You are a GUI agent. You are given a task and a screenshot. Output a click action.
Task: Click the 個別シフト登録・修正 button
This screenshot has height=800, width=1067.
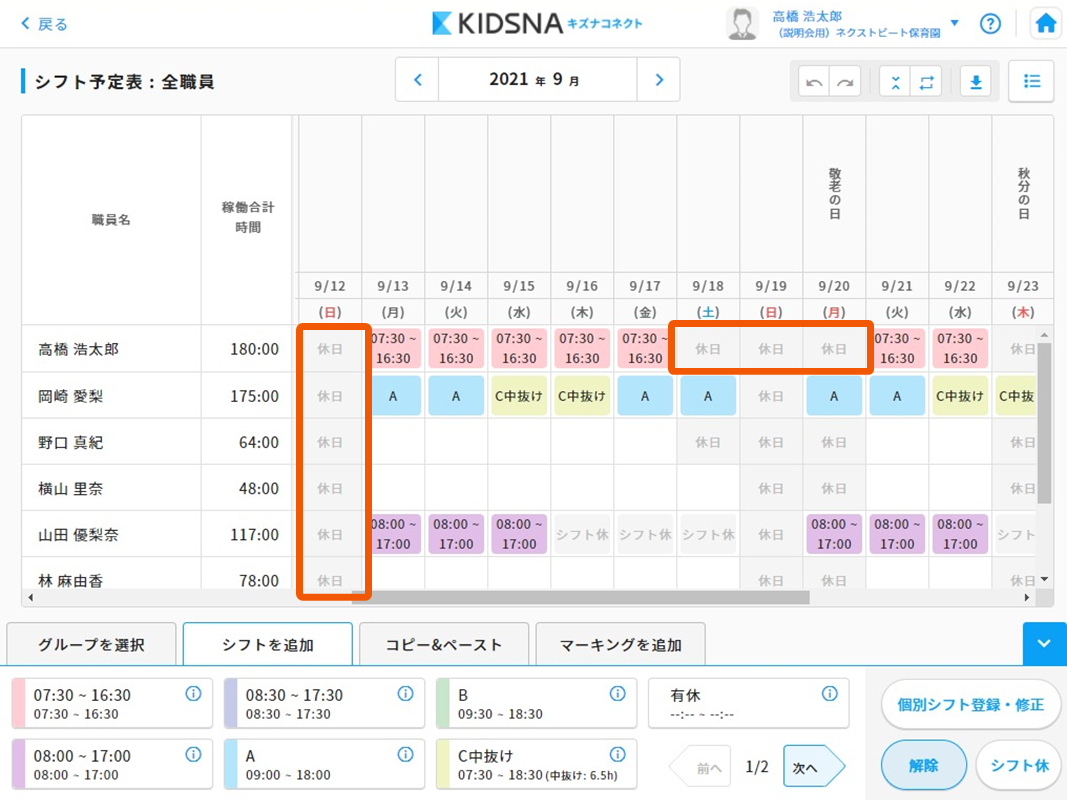970,705
